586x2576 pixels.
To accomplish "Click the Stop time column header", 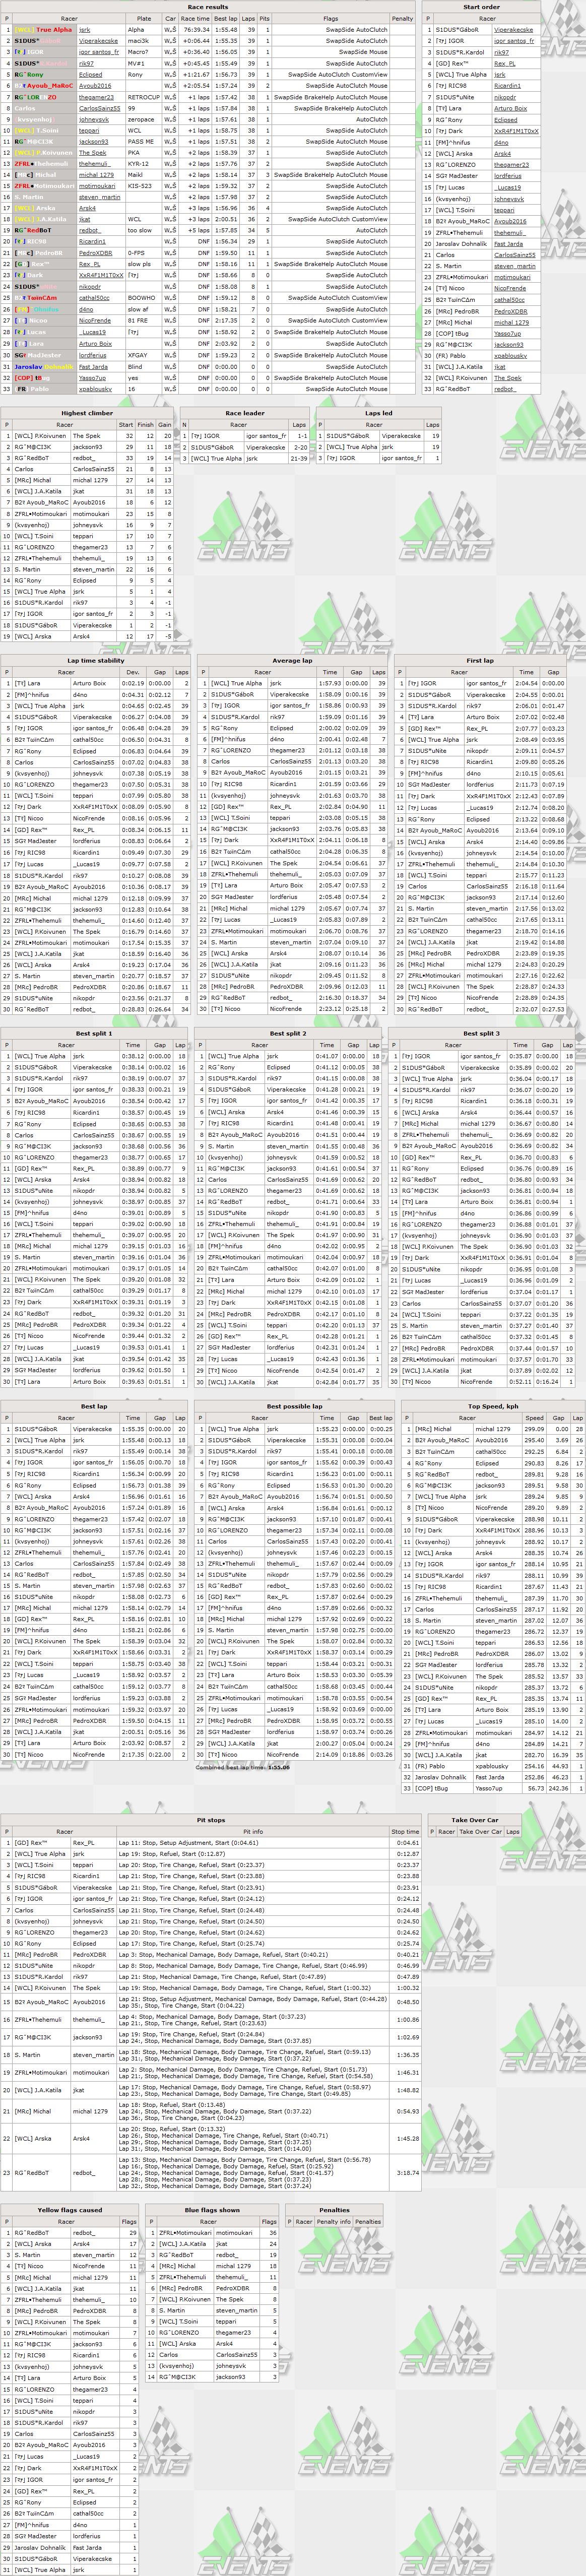I will [x=405, y=1831].
